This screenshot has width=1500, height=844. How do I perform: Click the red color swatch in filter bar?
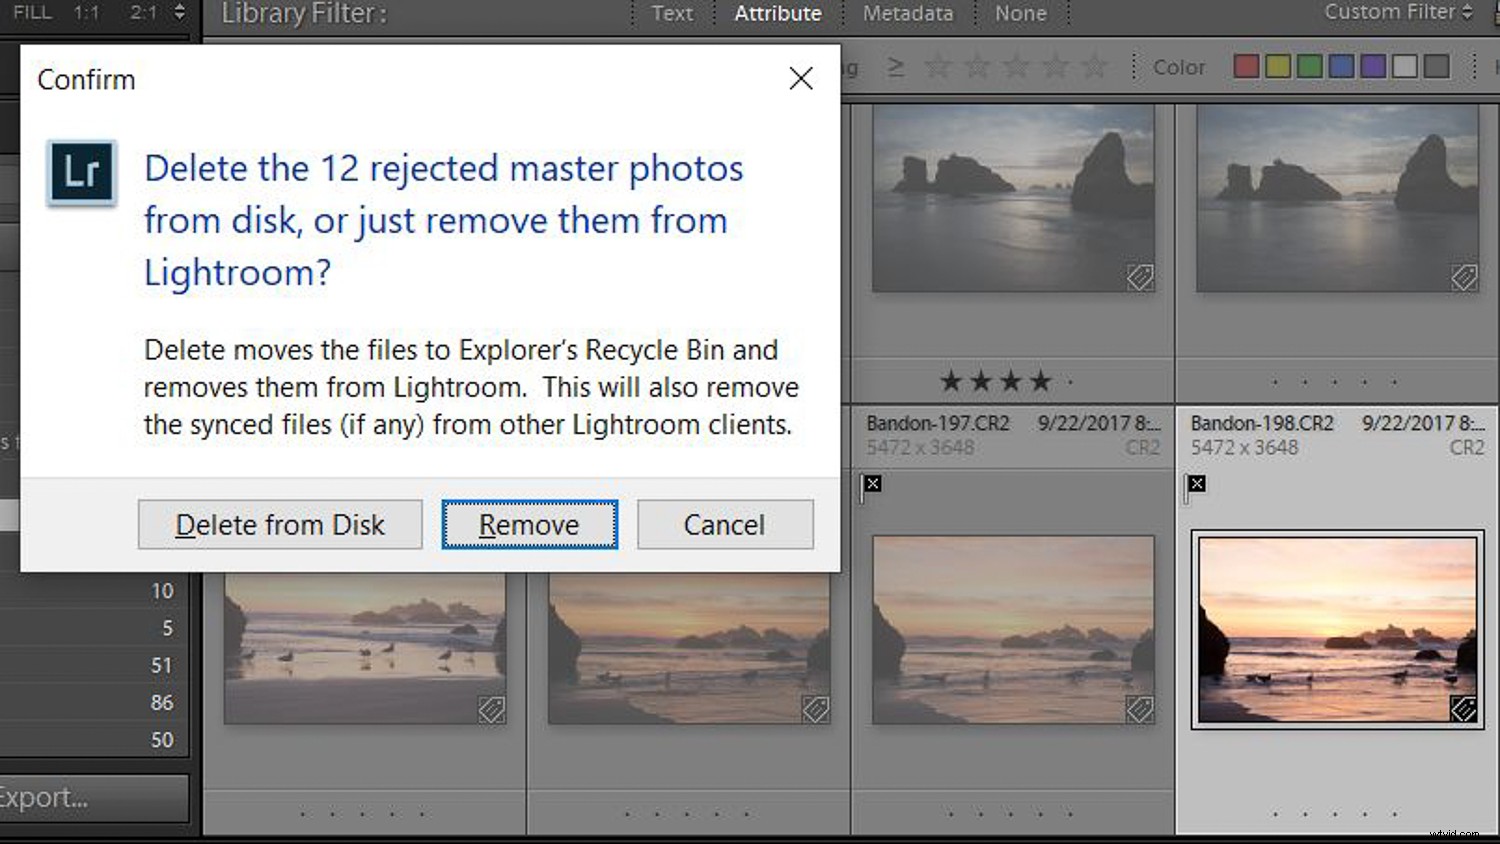[x=1246, y=65]
